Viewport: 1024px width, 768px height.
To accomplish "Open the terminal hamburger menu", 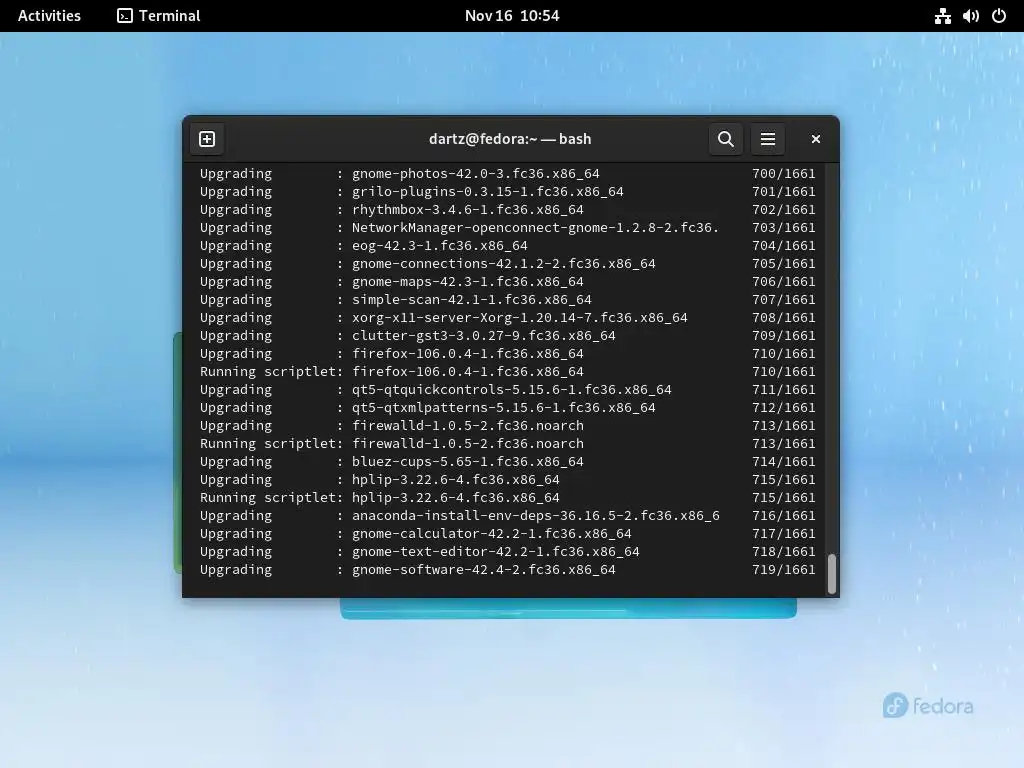I will 767,139.
